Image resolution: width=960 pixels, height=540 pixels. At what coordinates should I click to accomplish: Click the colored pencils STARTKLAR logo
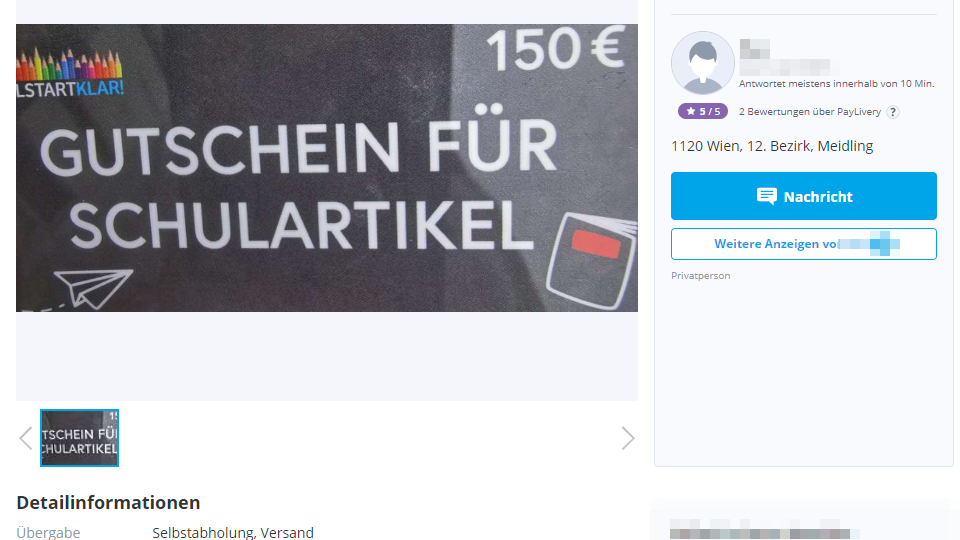(69, 73)
